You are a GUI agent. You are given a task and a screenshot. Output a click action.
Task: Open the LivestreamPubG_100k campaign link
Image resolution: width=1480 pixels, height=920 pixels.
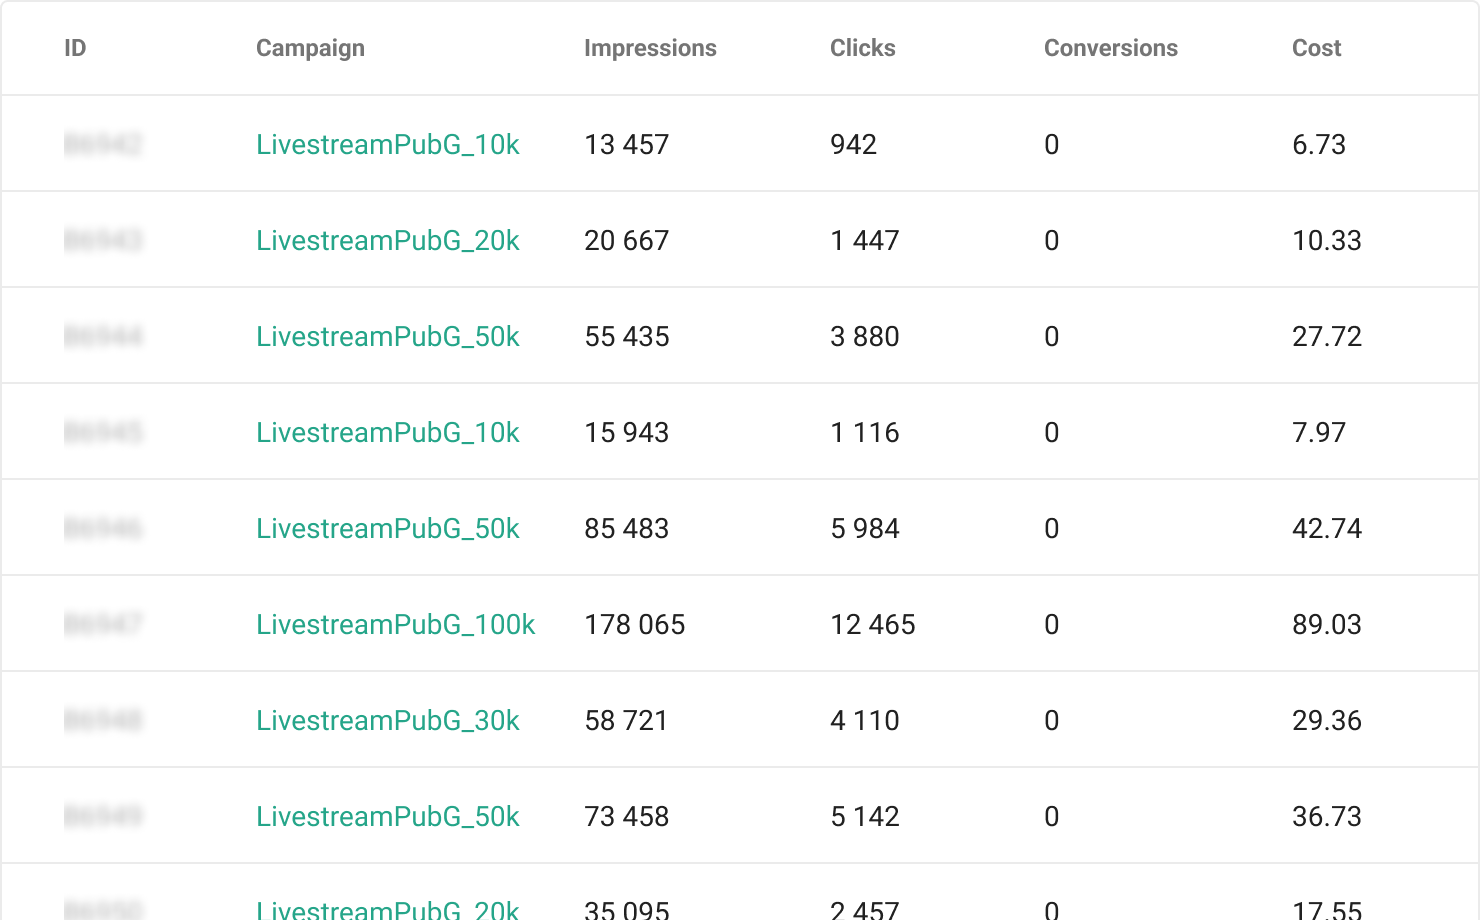pyautogui.click(x=396, y=624)
